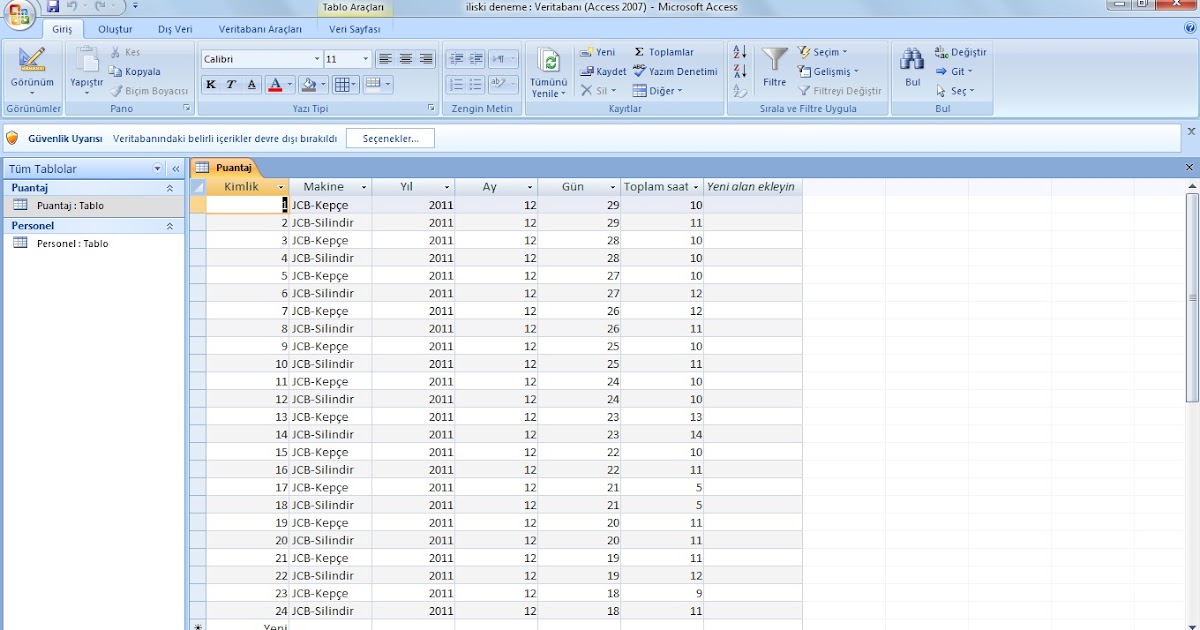The width and height of the screenshot is (1200, 630).
Task: Open the Görünüm view button
Action: tap(32, 71)
